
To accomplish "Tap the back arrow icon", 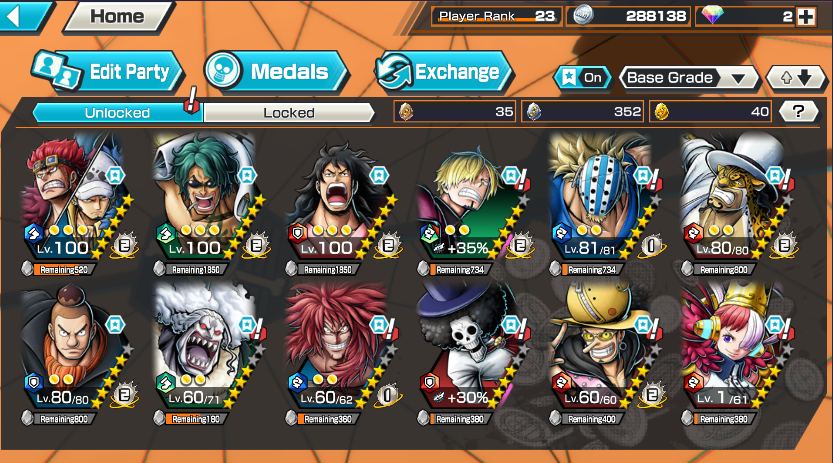I will click(x=15, y=16).
